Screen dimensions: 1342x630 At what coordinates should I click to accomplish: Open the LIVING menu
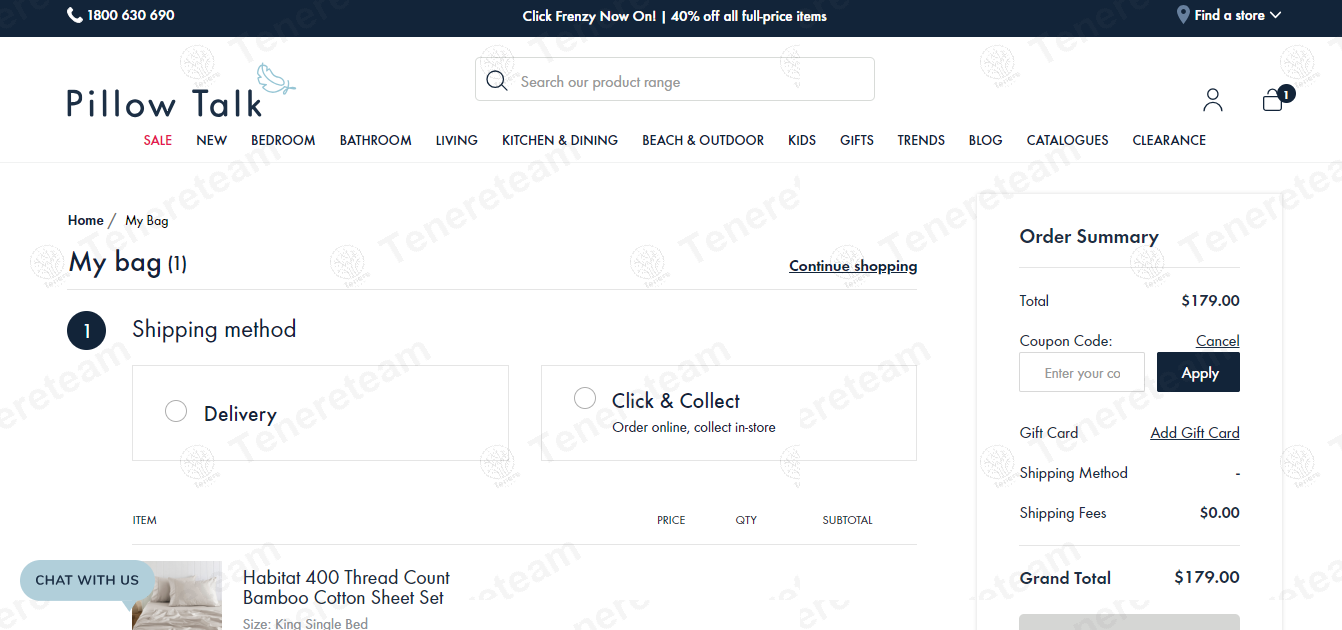pyautogui.click(x=457, y=140)
